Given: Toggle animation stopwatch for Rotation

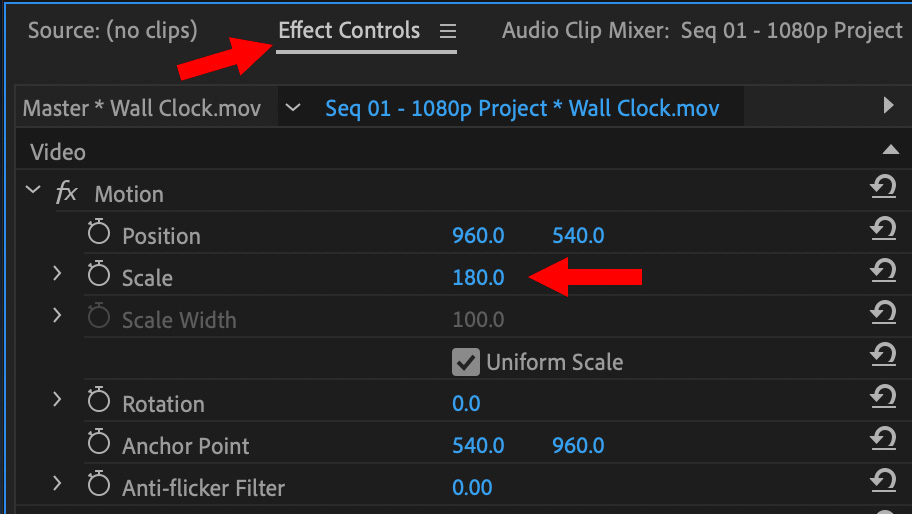Looking at the screenshot, I should pos(99,399).
